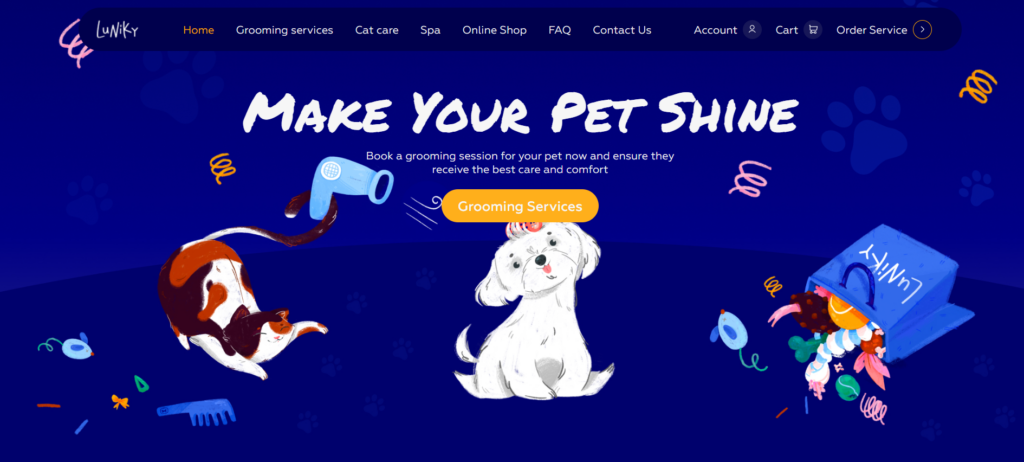Open the FAQ page

click(560, 30)
